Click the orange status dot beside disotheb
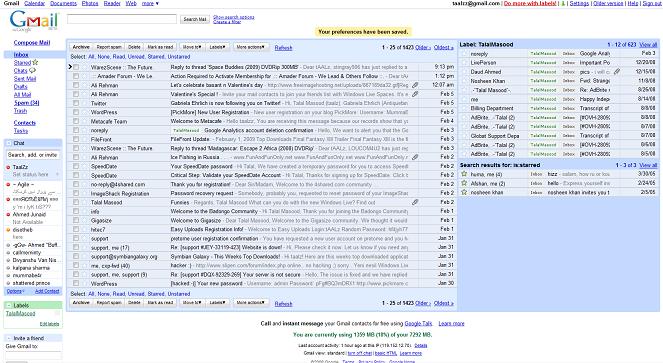Image resolution: width=663 pixels, height=363 pixels. click(8, 230)
